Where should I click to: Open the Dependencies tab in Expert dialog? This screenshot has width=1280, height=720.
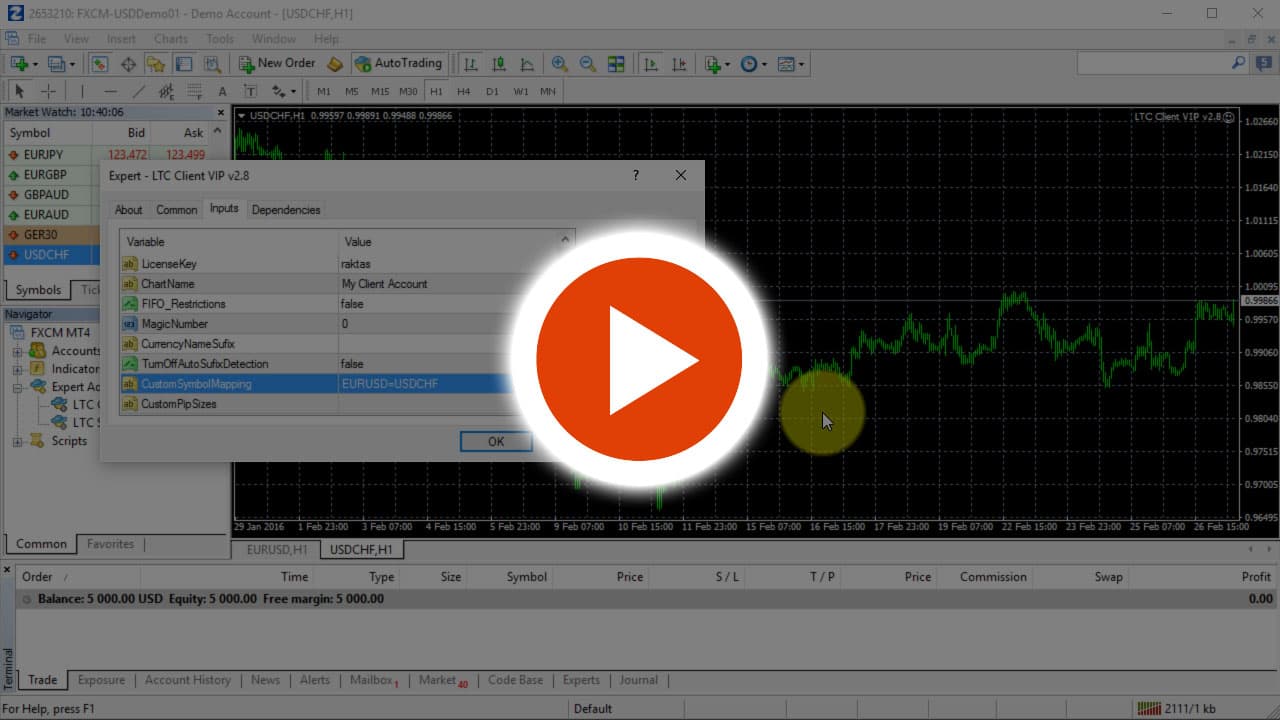click(x=286, y=210)
